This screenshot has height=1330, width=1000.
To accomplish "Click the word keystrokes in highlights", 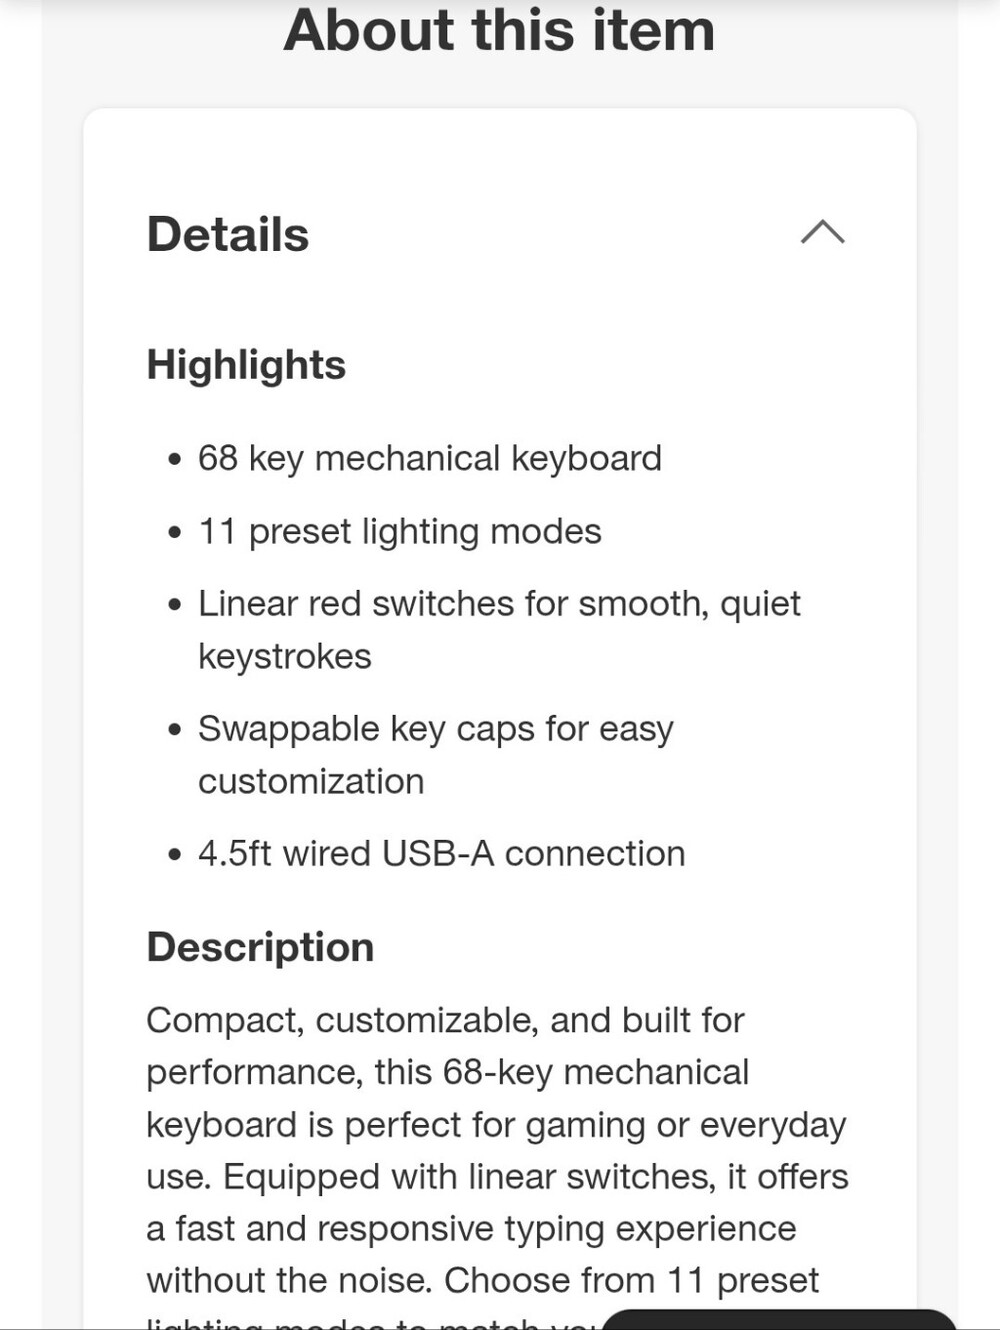I will click(285, 657).
